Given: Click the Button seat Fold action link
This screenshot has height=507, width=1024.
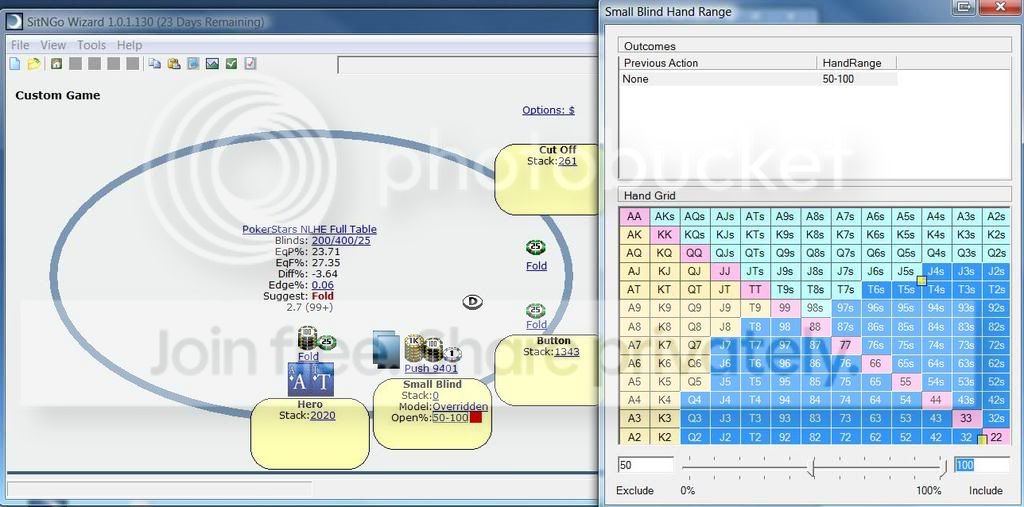Looking at the screenshot, I should 536,325.
